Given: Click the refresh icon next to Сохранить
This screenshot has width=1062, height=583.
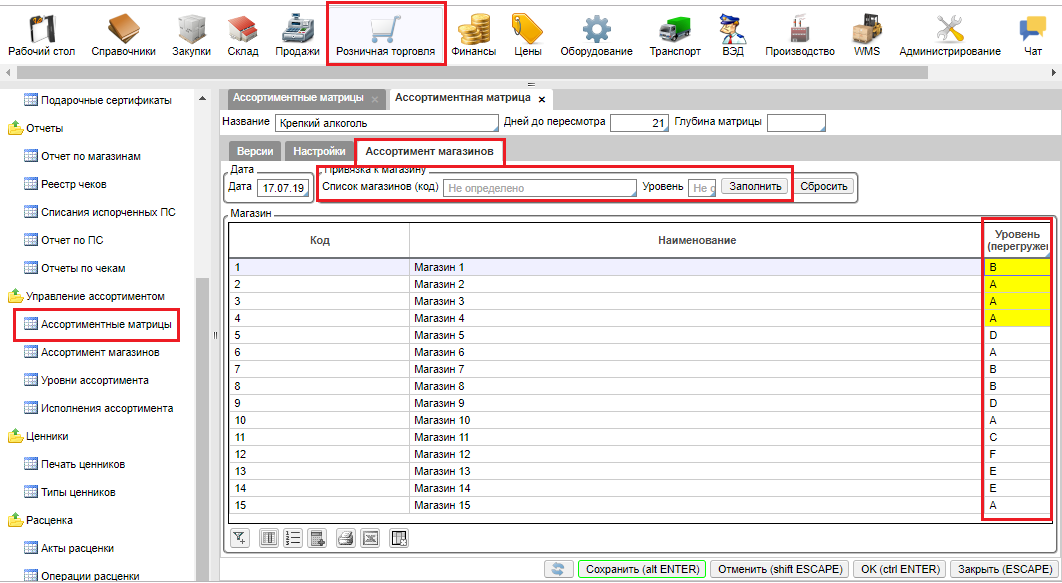Looking at the screenshot, I should pos(559,569).
